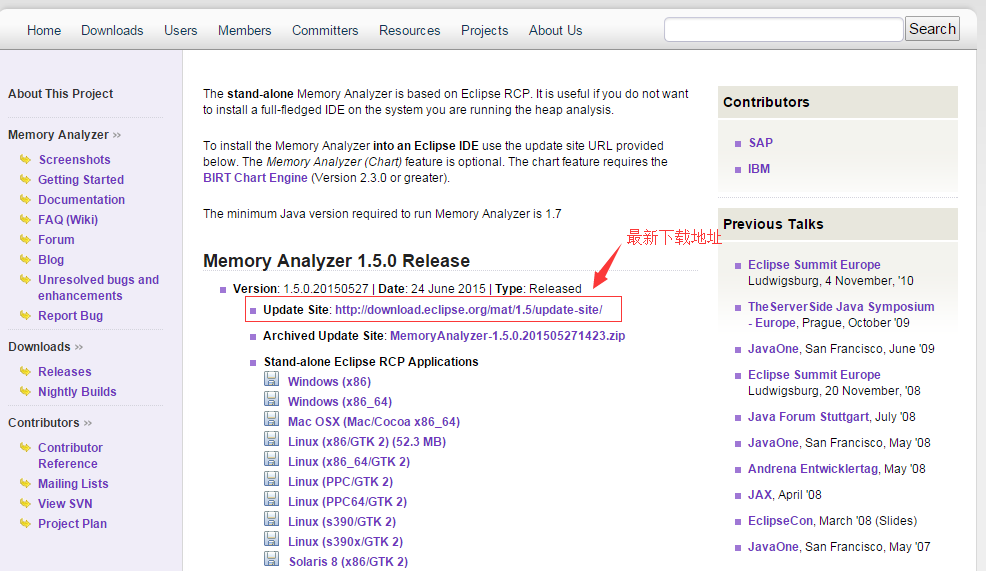Click the disk icon beside Mac OSX download

click(x=272, y=419)
